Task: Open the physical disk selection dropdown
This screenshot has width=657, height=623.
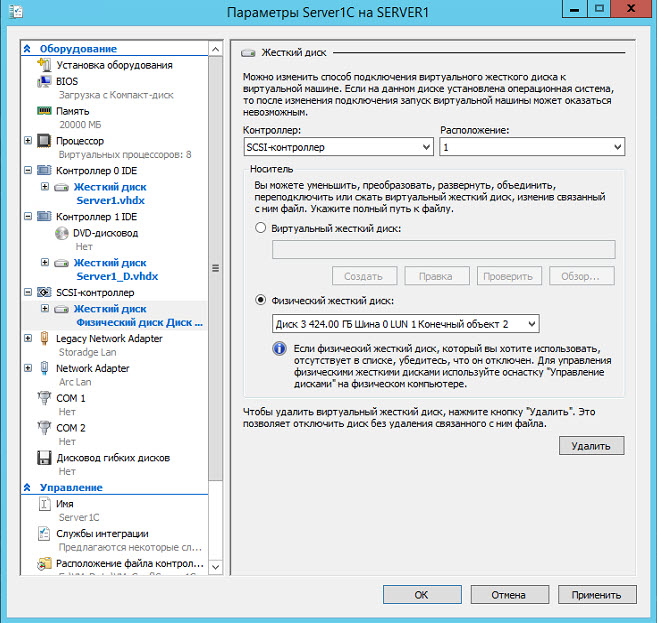Action: point(406,324)
